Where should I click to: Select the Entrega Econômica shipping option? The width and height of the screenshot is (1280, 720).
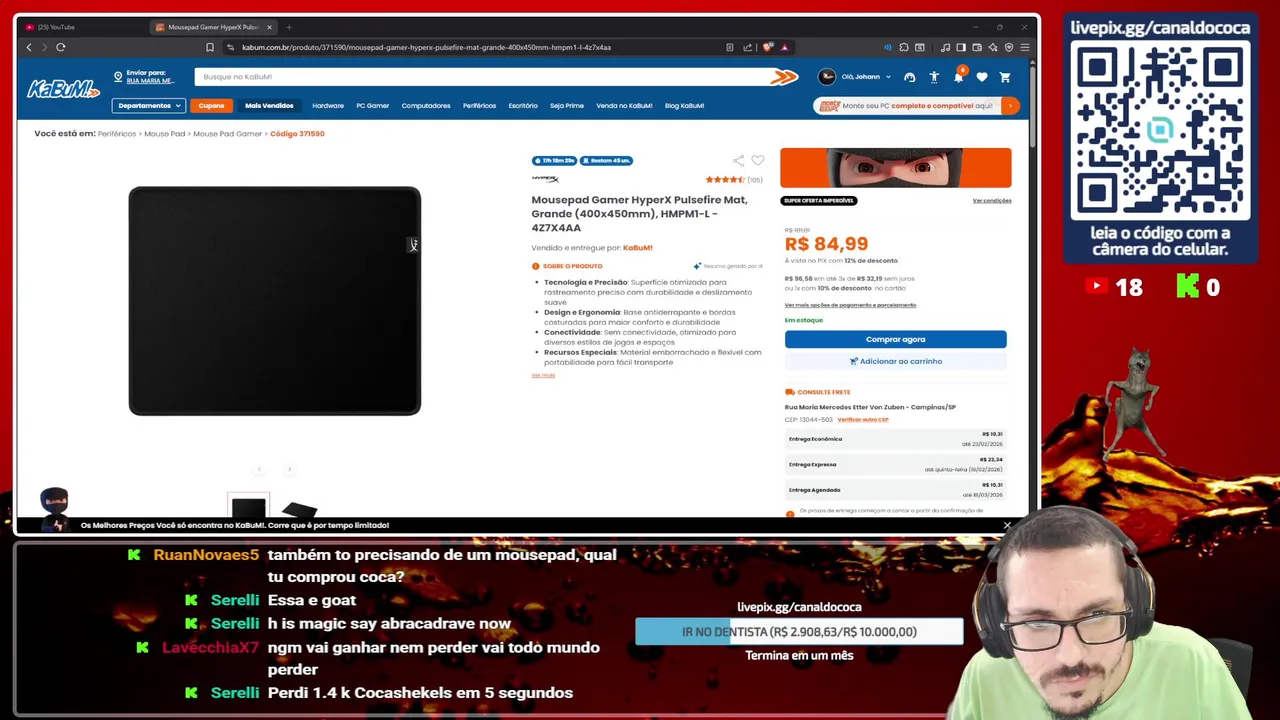click(896, 439)
